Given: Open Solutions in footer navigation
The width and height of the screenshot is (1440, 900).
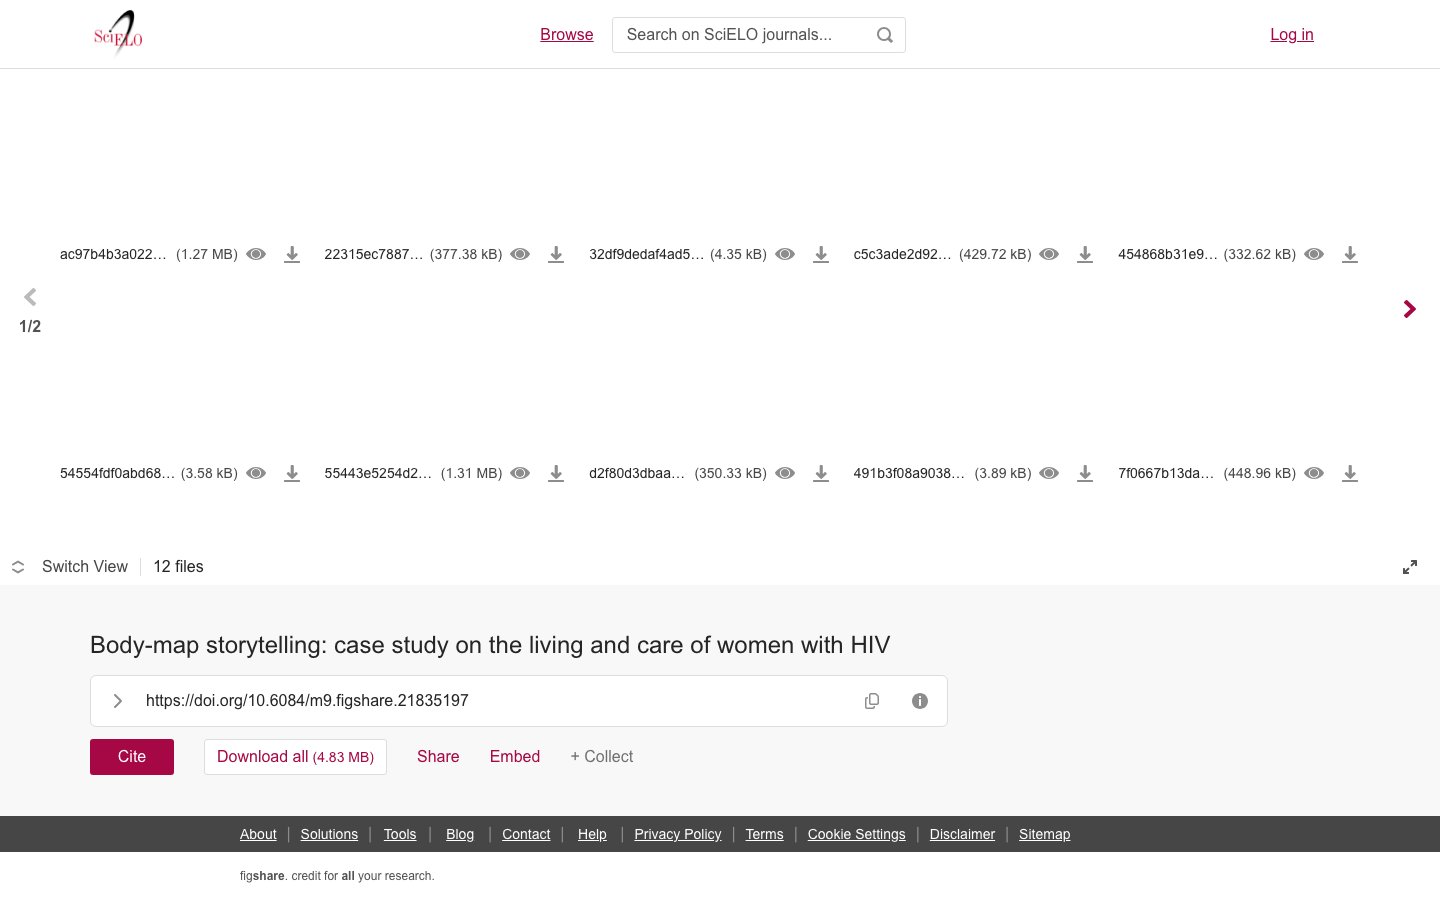Looking at the screenshot, I should (329, 834).
